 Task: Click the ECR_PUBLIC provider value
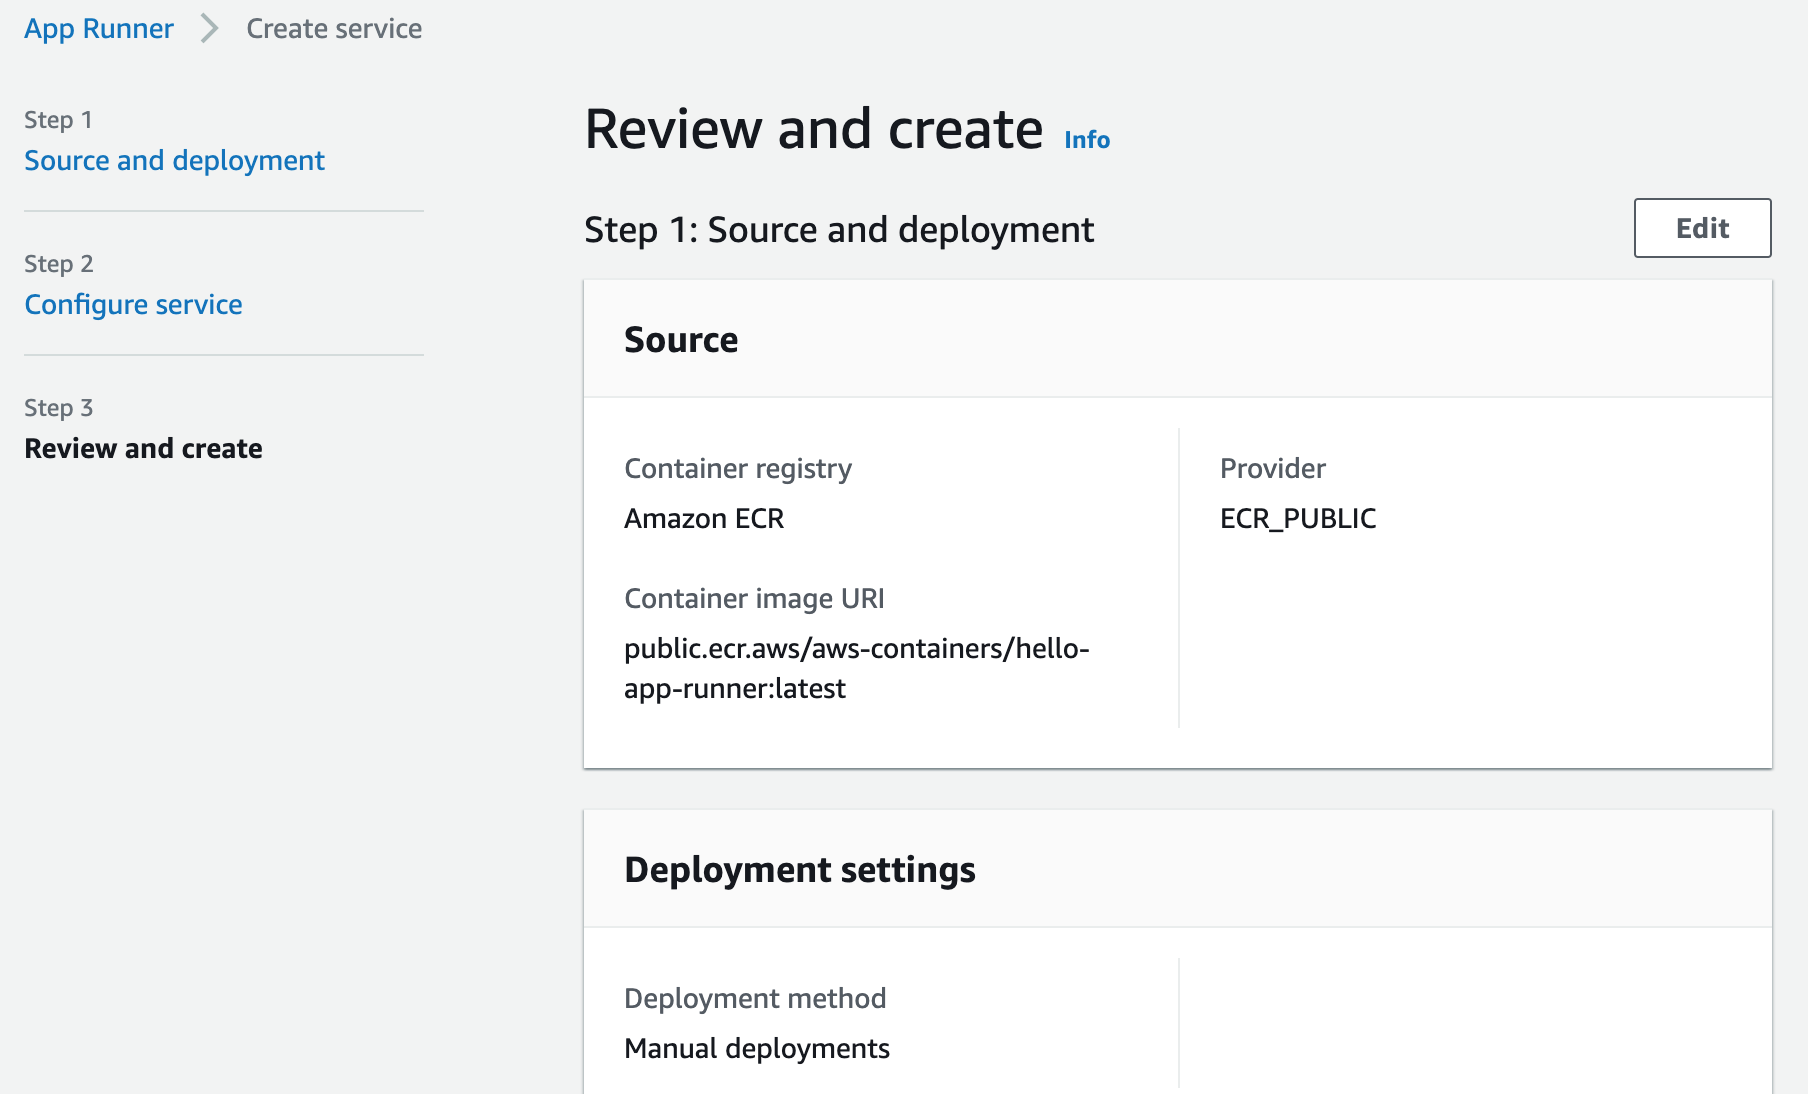(x=1297, y=519)
